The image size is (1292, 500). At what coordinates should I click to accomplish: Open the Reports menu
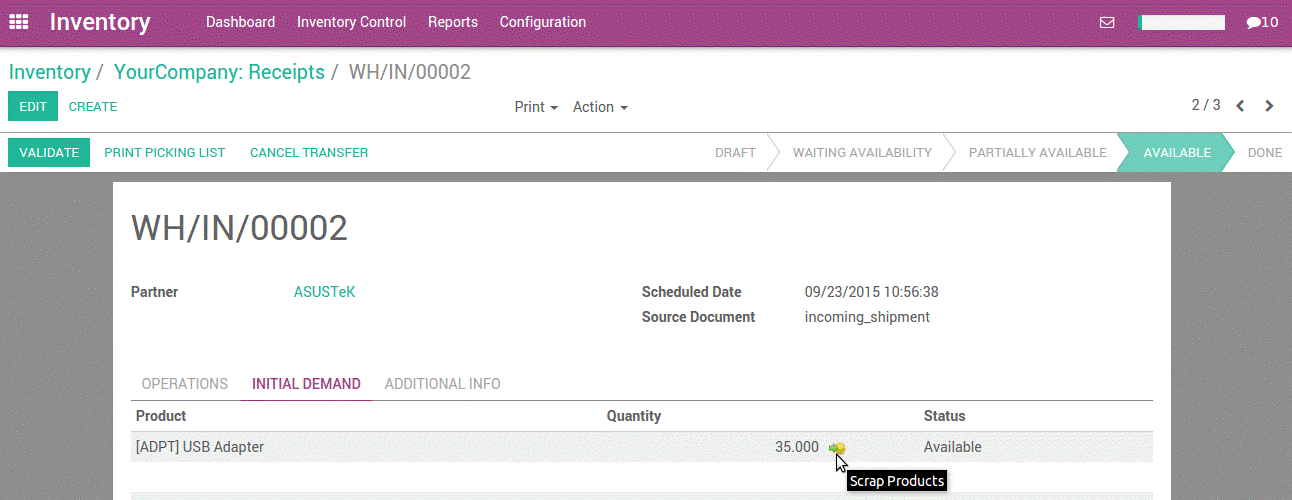(453, 22)
